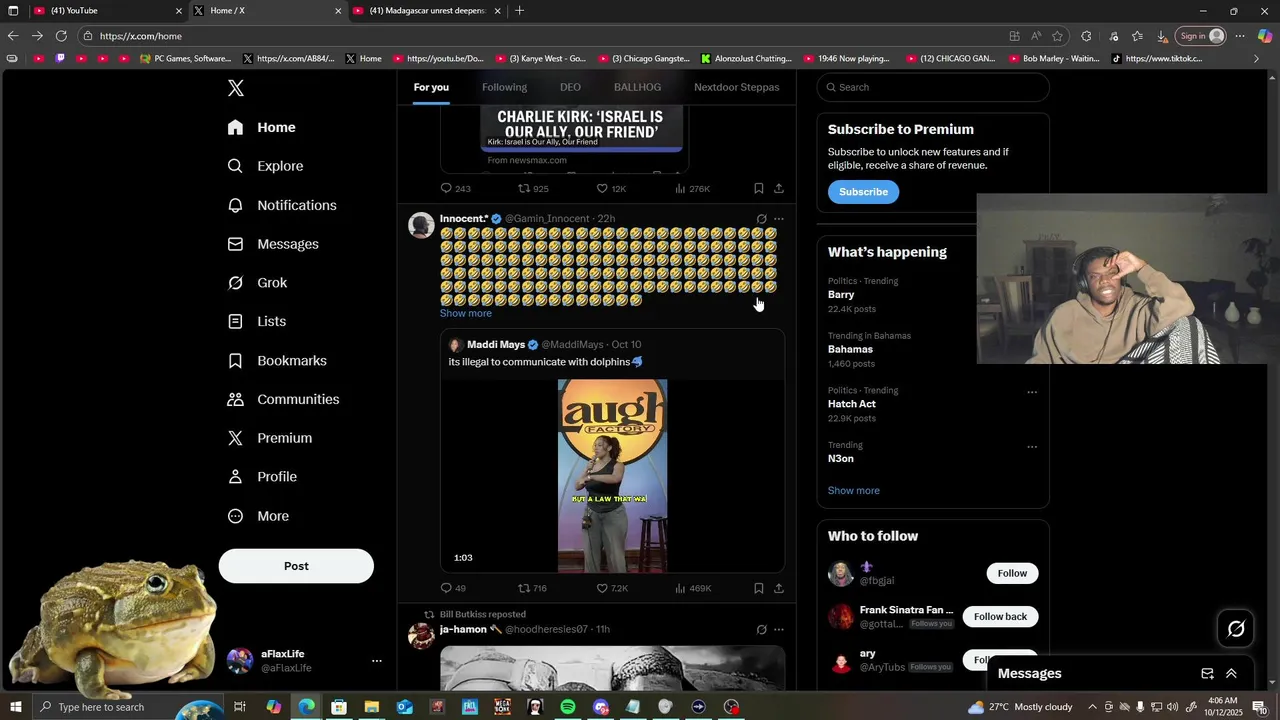Bookmark the Innocent post

point(758,589)
